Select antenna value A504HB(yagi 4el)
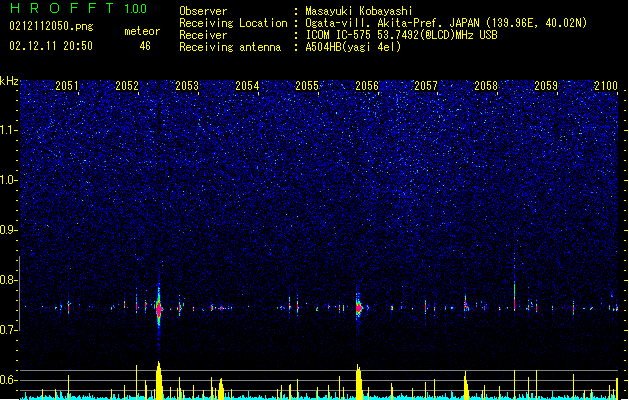 [353, 47]
